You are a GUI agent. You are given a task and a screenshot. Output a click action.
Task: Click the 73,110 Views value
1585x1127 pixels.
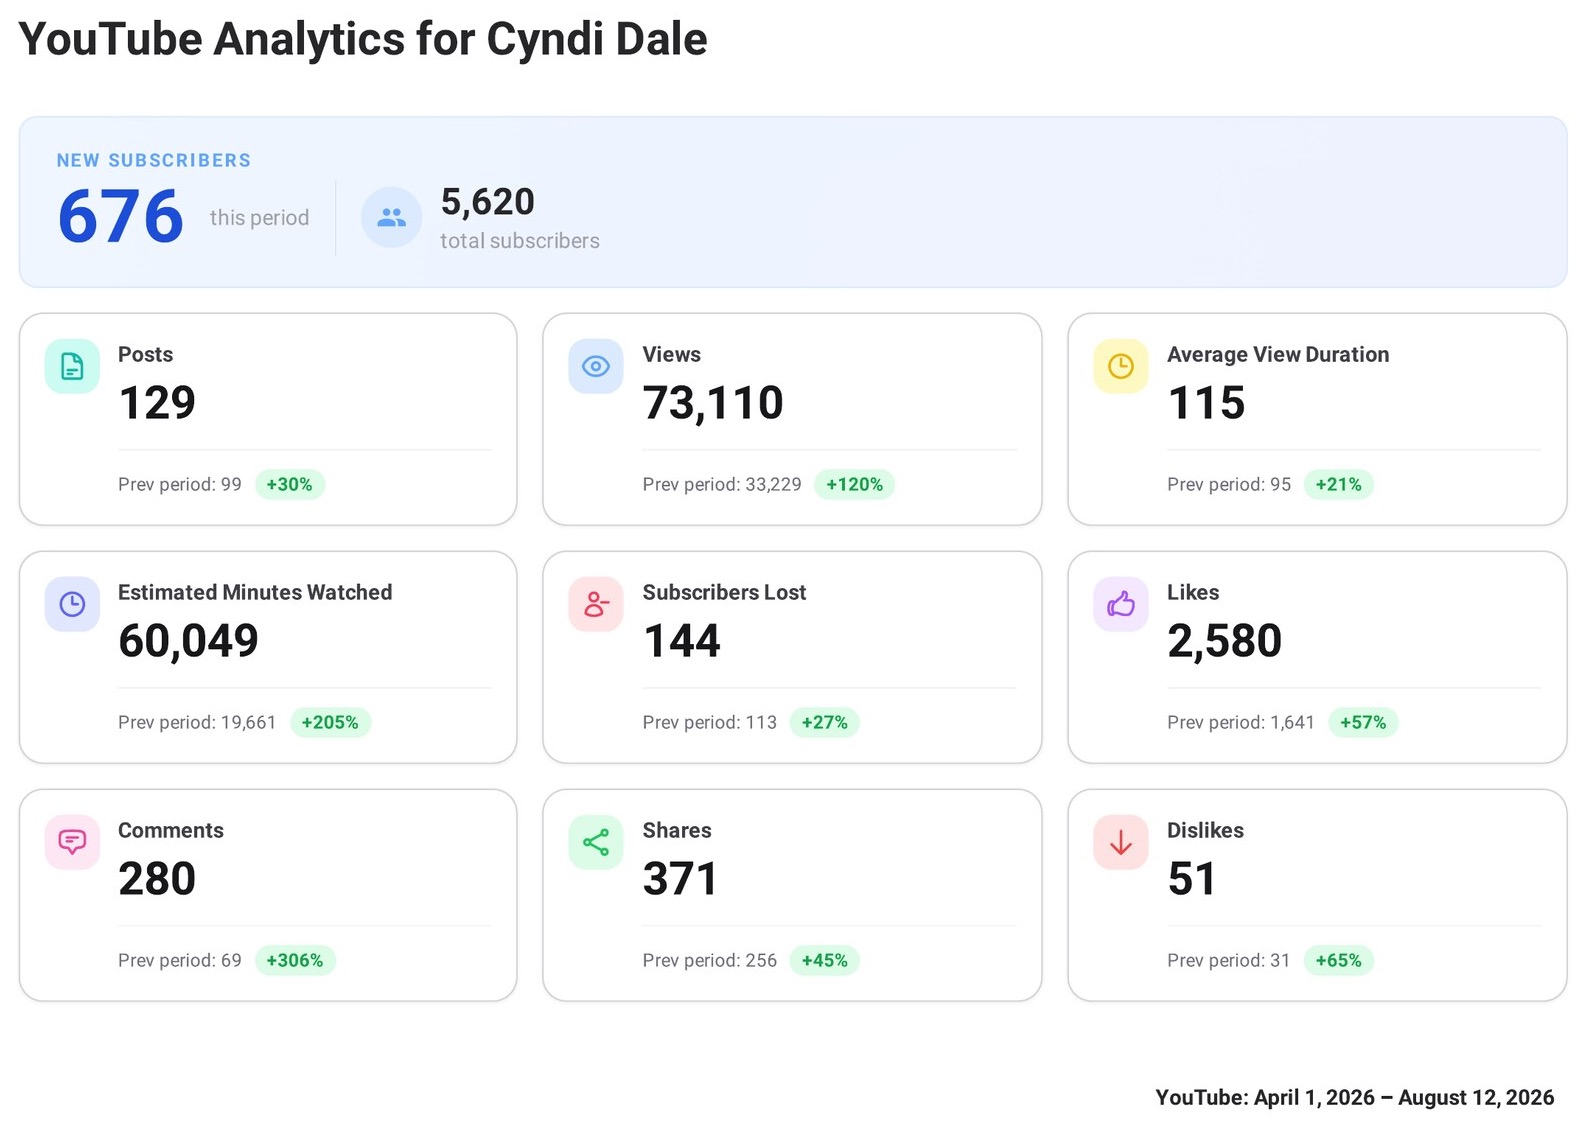[713, 403]
